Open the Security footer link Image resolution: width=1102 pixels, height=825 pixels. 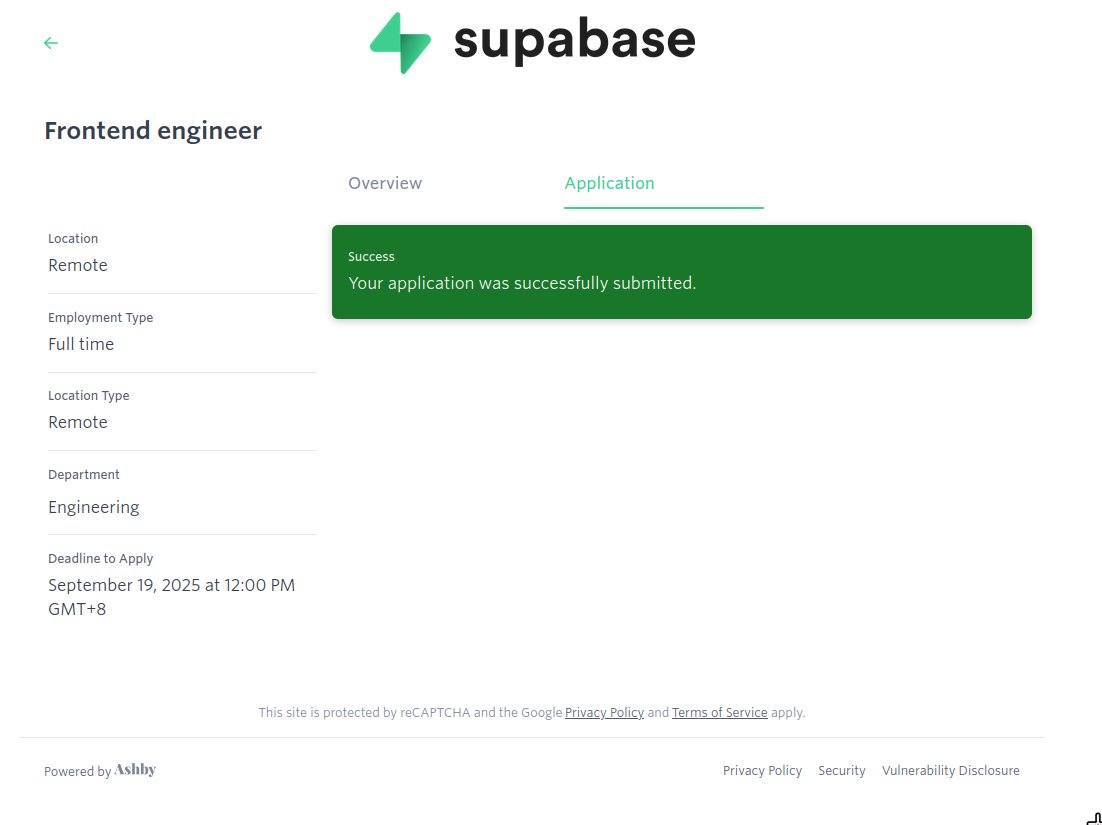click(x=841, y=770)
